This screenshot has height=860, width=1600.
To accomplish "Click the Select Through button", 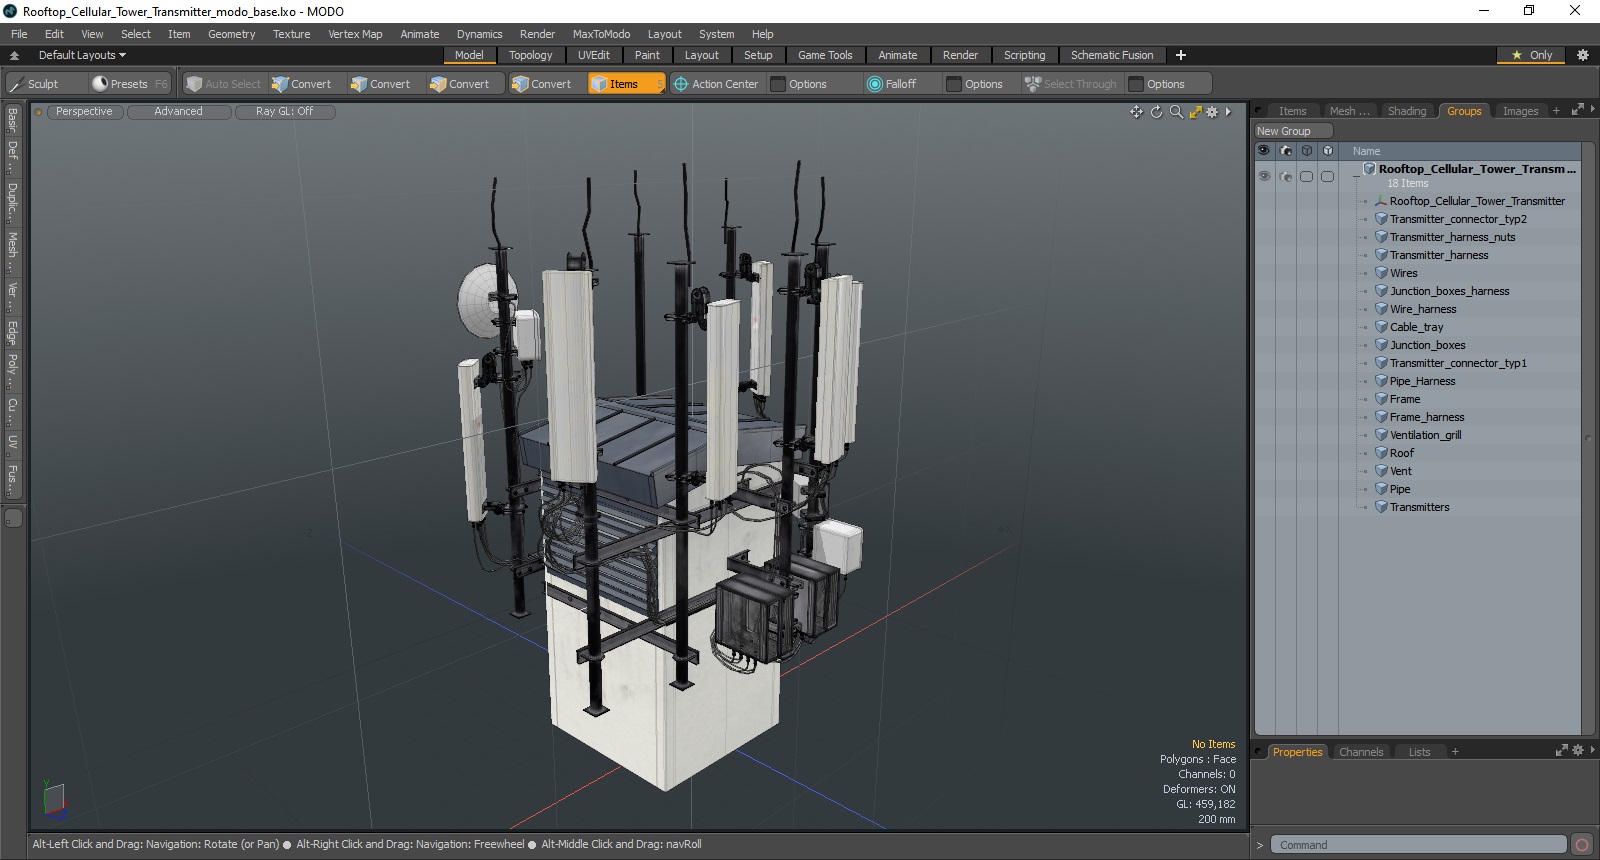I will pyautogui.click(x=1070, y=84).
